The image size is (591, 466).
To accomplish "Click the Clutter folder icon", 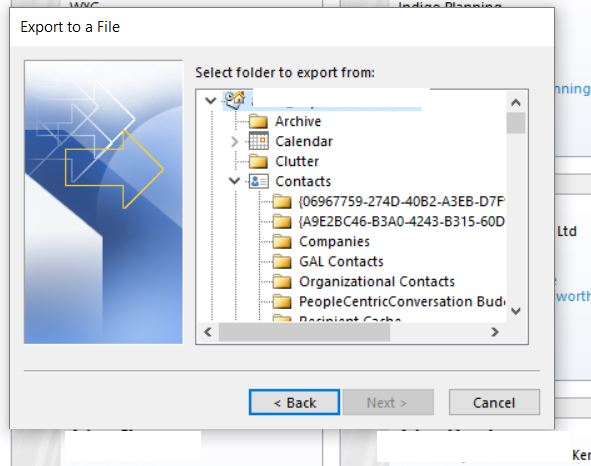I will point(258,161).
